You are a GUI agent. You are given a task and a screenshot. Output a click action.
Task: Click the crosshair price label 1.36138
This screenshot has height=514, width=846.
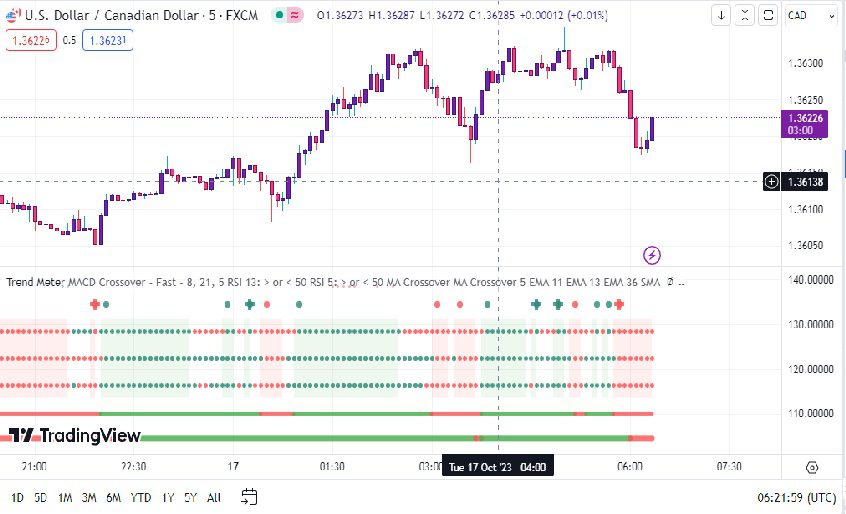(805, 182)
